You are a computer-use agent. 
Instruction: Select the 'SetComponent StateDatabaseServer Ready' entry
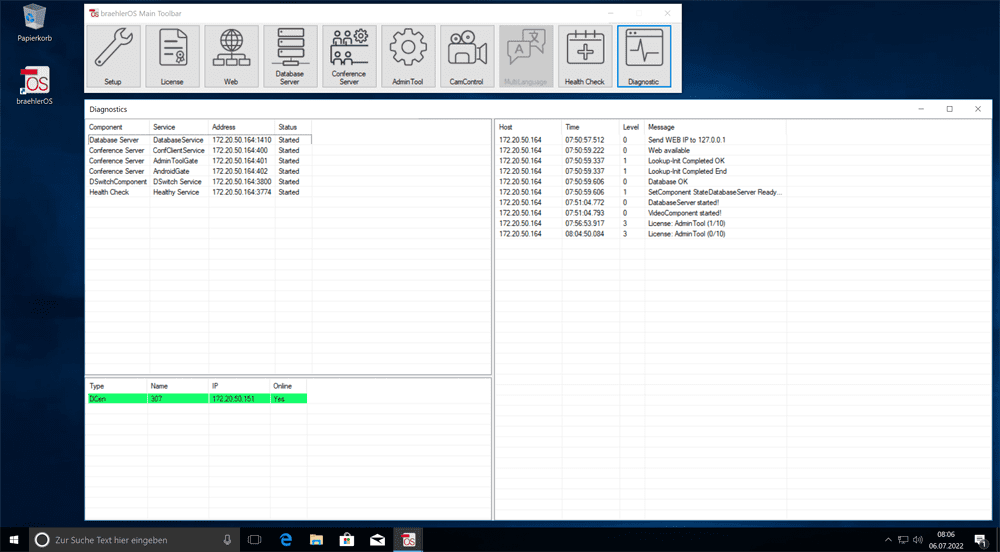coord(641,192)
